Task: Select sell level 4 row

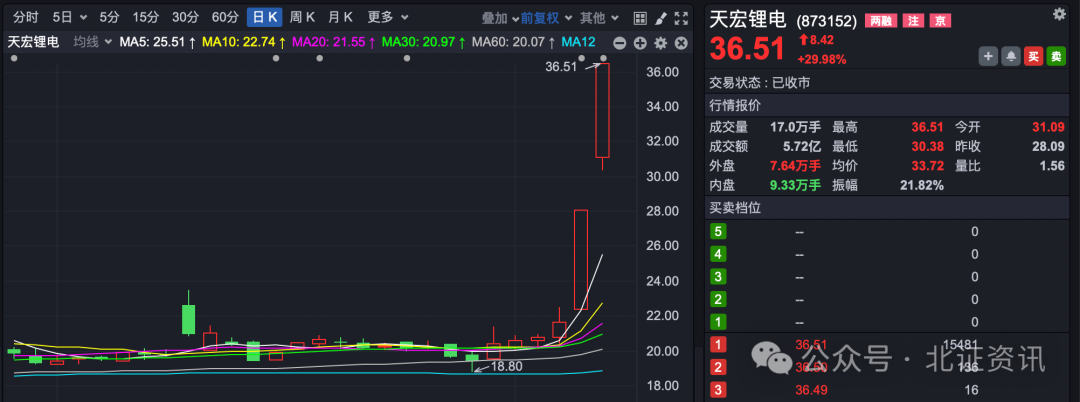Action: 885,255
